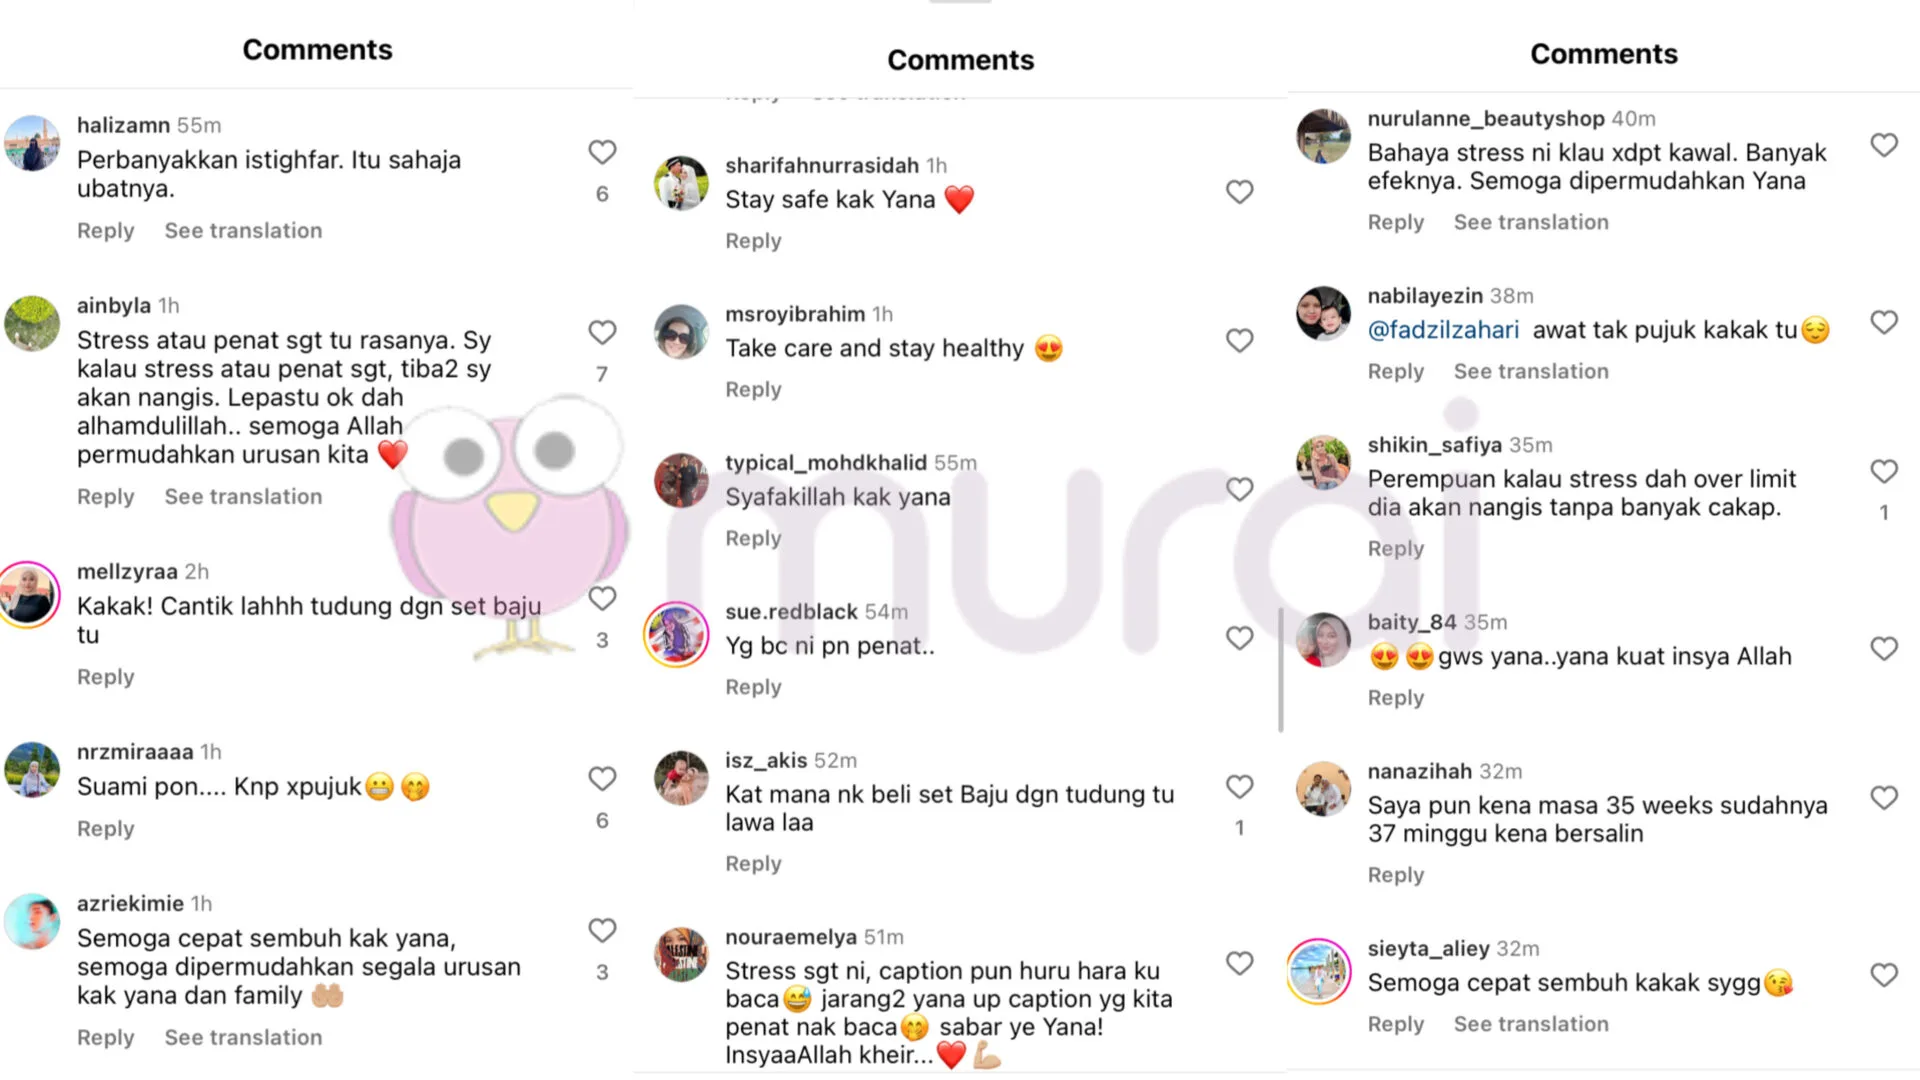Like msroyibrahim's Take care comment
Viewport: 1920px width, 1080px height.
(x=1239, y=341)
